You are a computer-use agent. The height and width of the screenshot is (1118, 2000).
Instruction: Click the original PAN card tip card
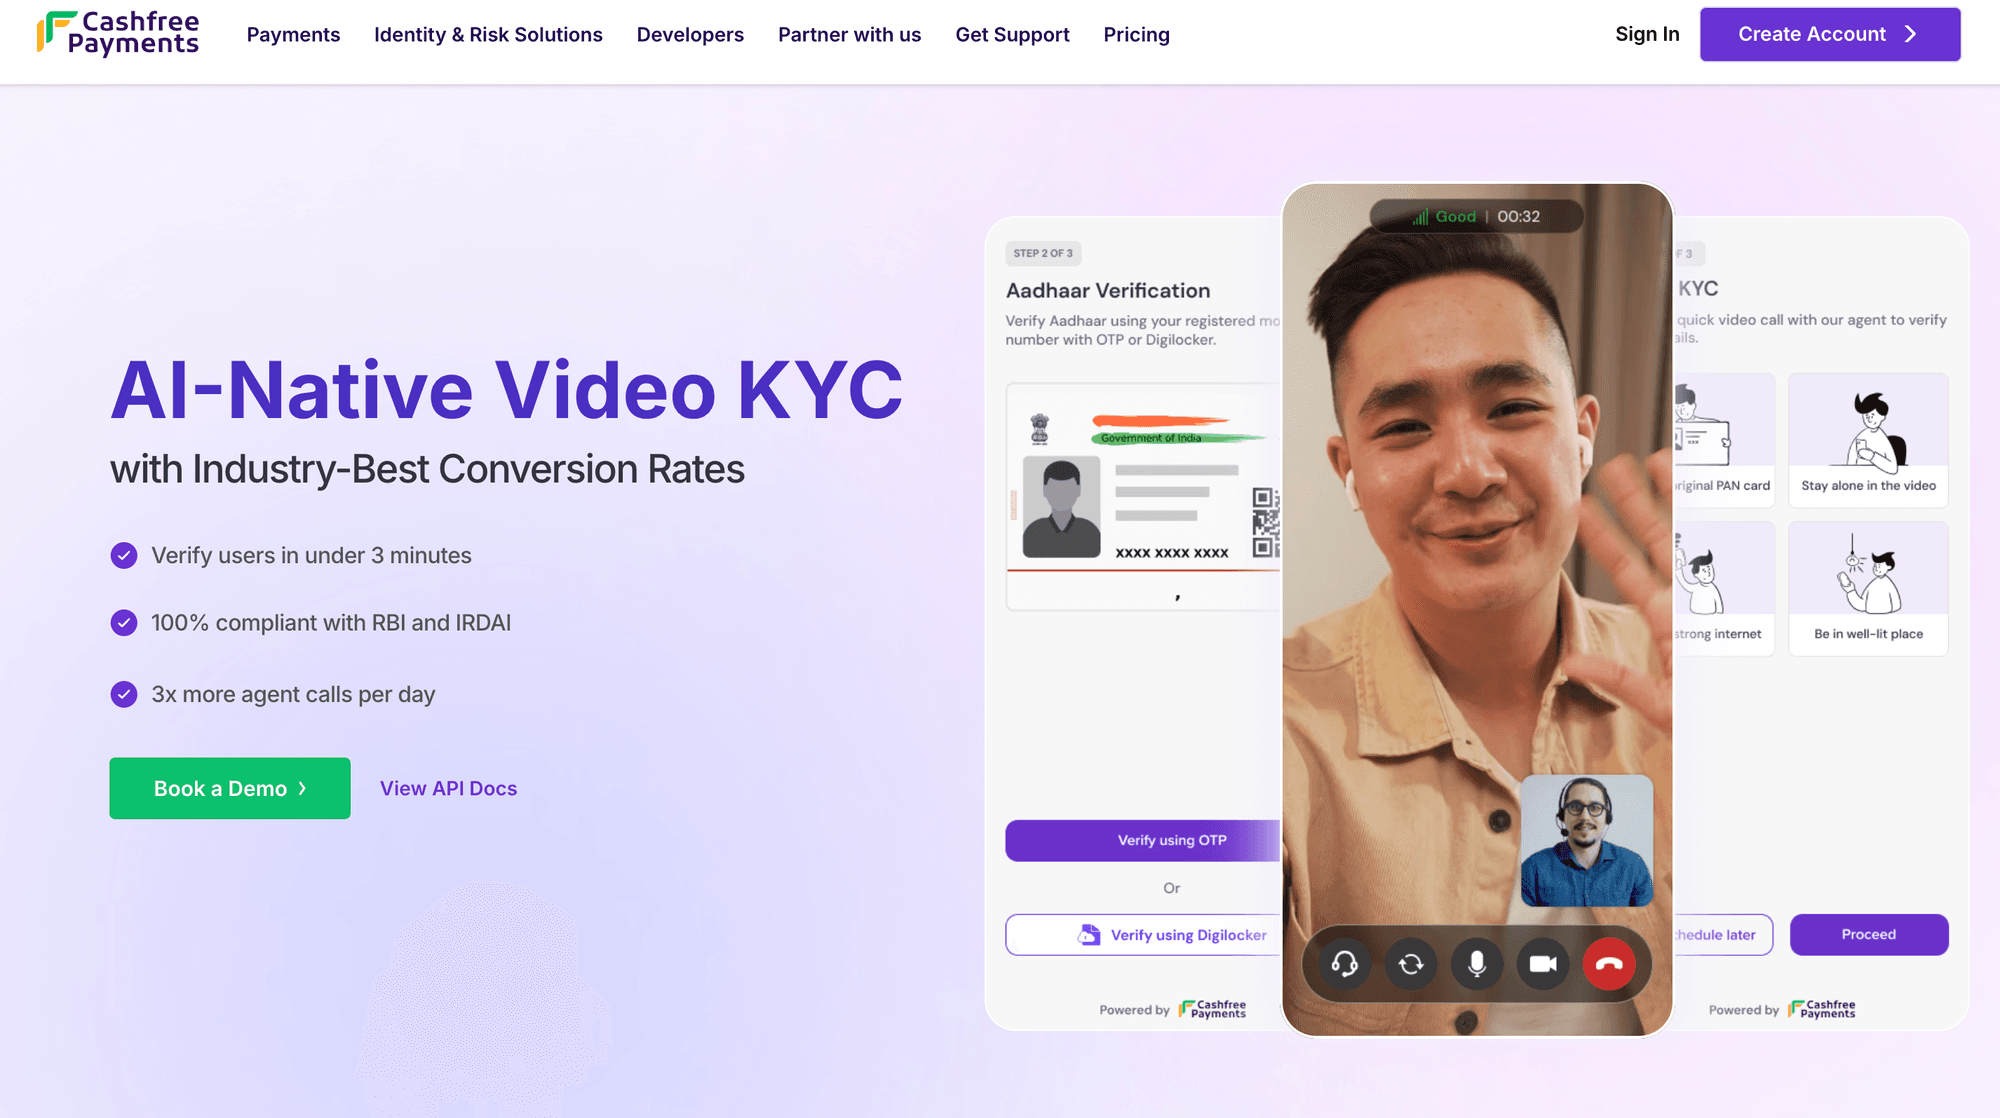(1724, 440)
